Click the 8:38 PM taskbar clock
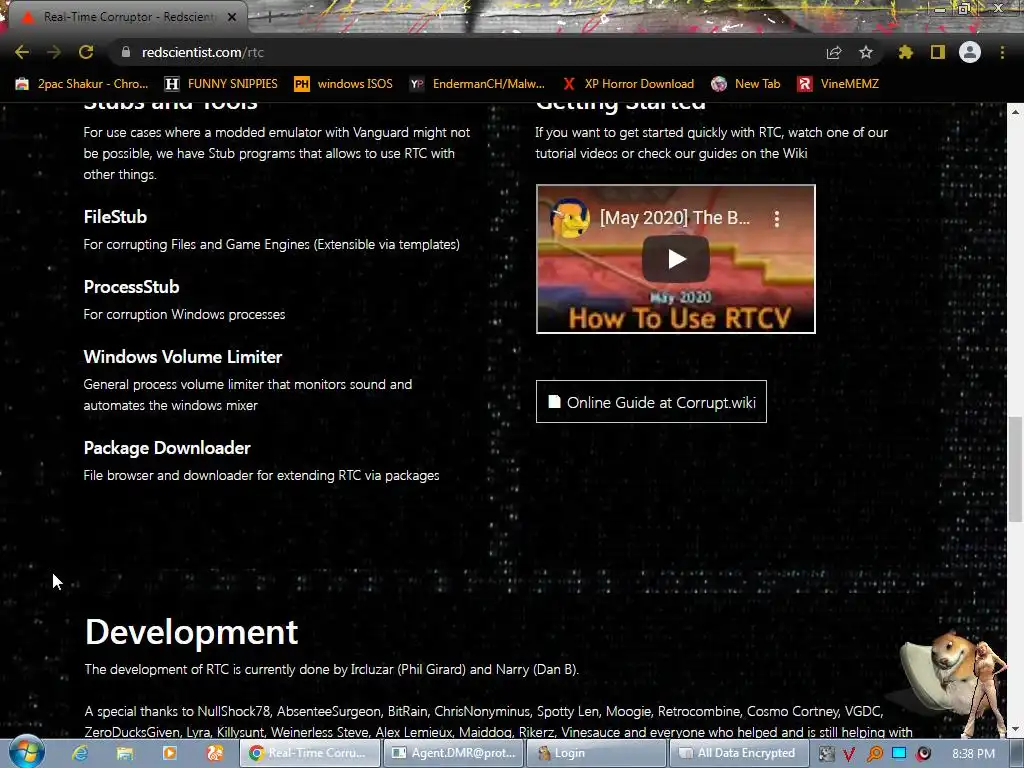The image size is (1024, 768). (x=973, y=754)
